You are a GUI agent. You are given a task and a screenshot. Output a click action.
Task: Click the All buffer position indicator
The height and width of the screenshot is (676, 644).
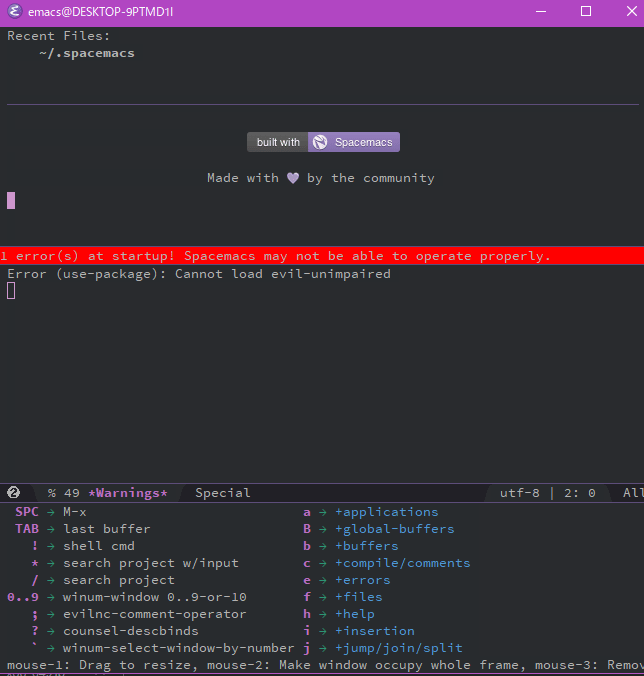click(633, 493)
